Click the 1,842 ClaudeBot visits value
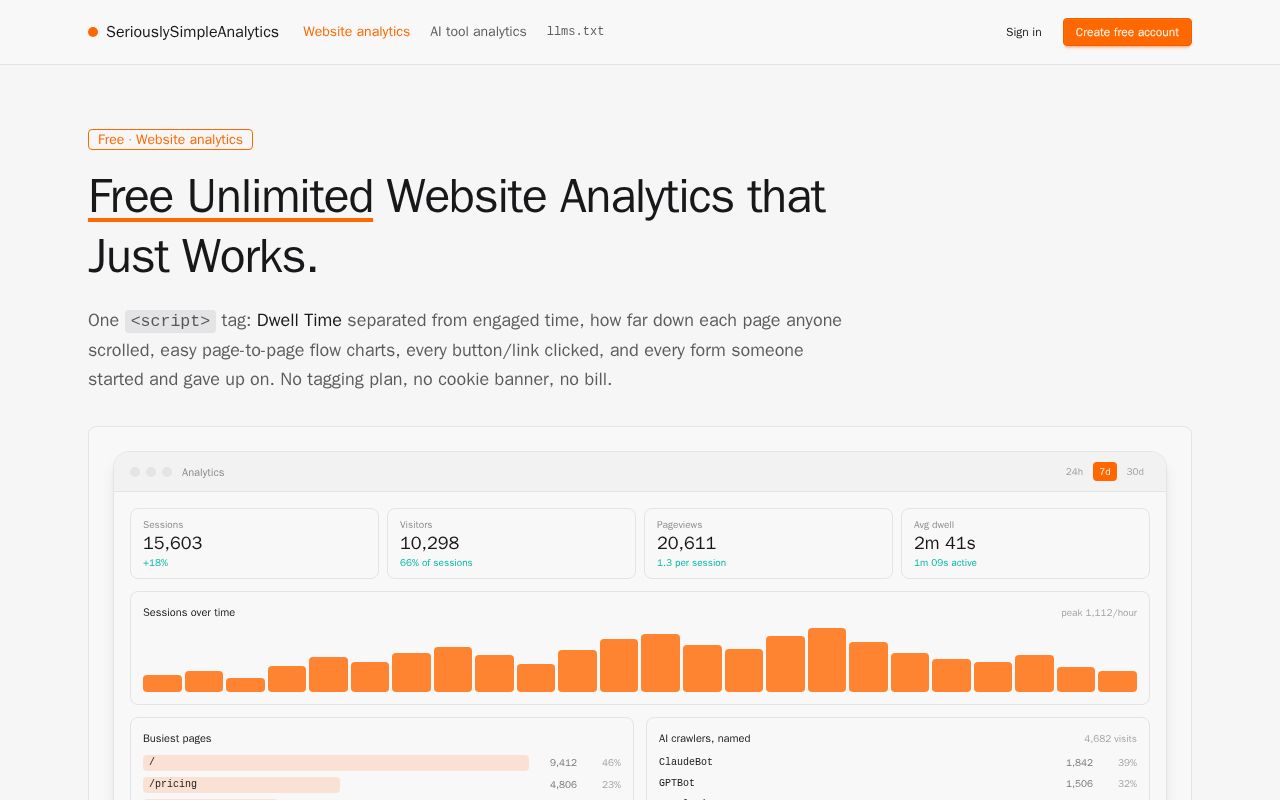 coord(1079,762)
